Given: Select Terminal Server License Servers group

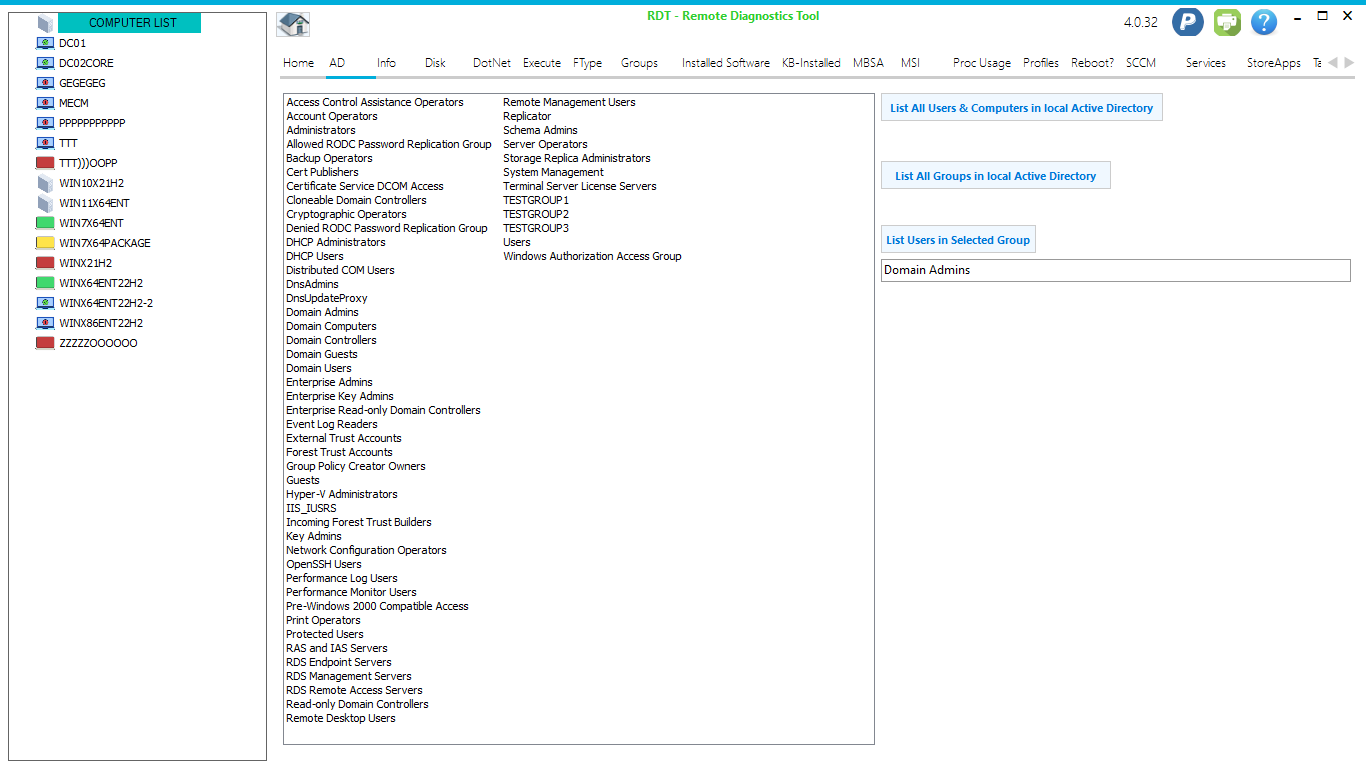Looking at the screenshot, I should point(580,186).
